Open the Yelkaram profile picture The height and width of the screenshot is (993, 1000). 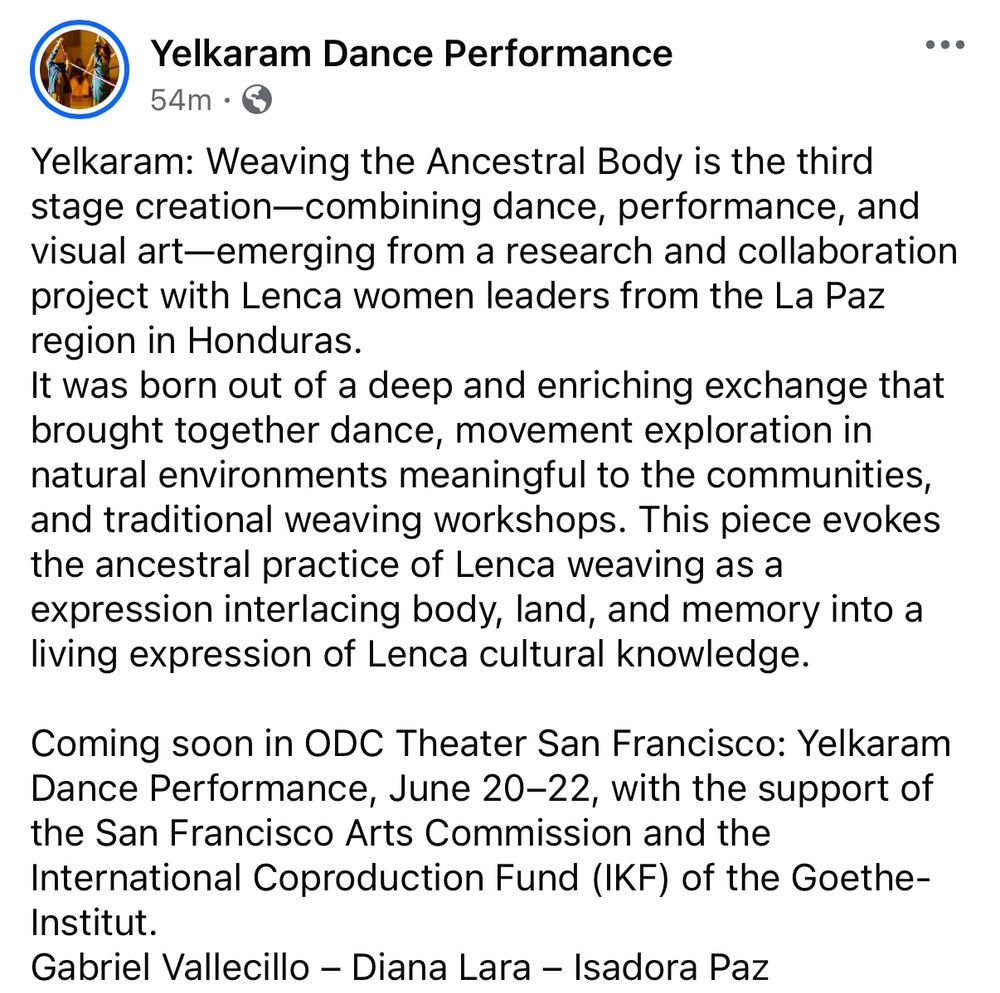(x=80, y=70)
